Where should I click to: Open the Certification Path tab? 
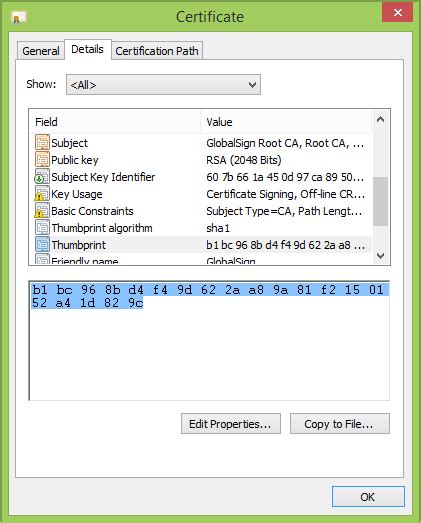pyautogui.click(x=157, y=51)
